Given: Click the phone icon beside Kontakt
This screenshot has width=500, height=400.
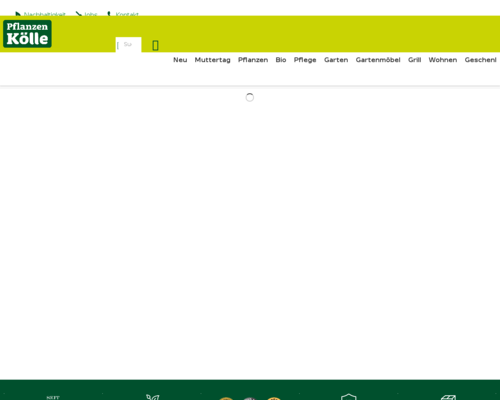Looking at the screenshot, I should pyautogui.click(x=109, y=14).
